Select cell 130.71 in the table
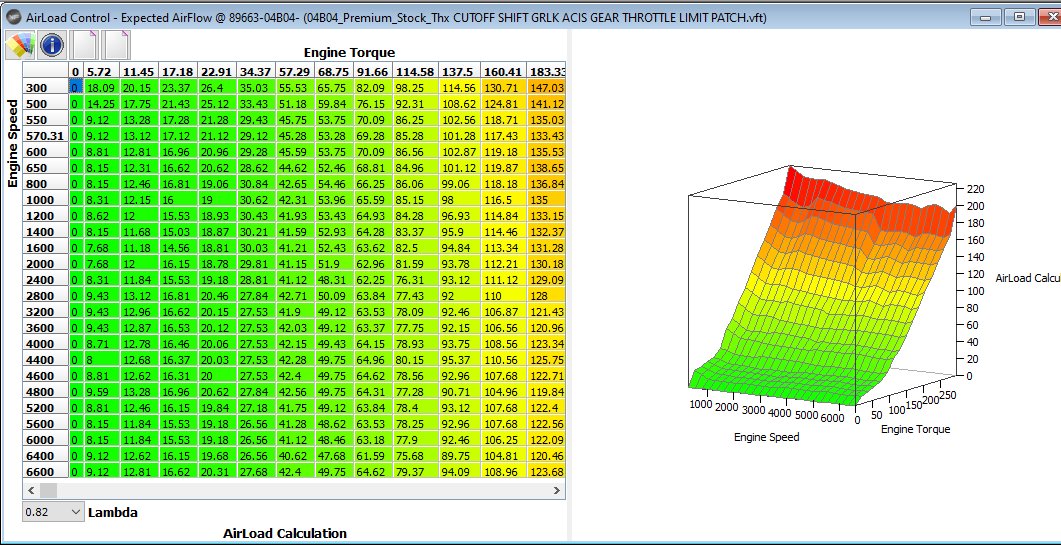The image size is (1061, 545). pos(503,87)
